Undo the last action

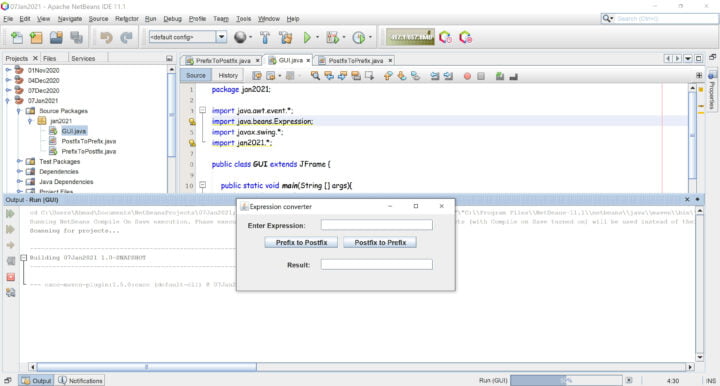click(x=106, y=38)
